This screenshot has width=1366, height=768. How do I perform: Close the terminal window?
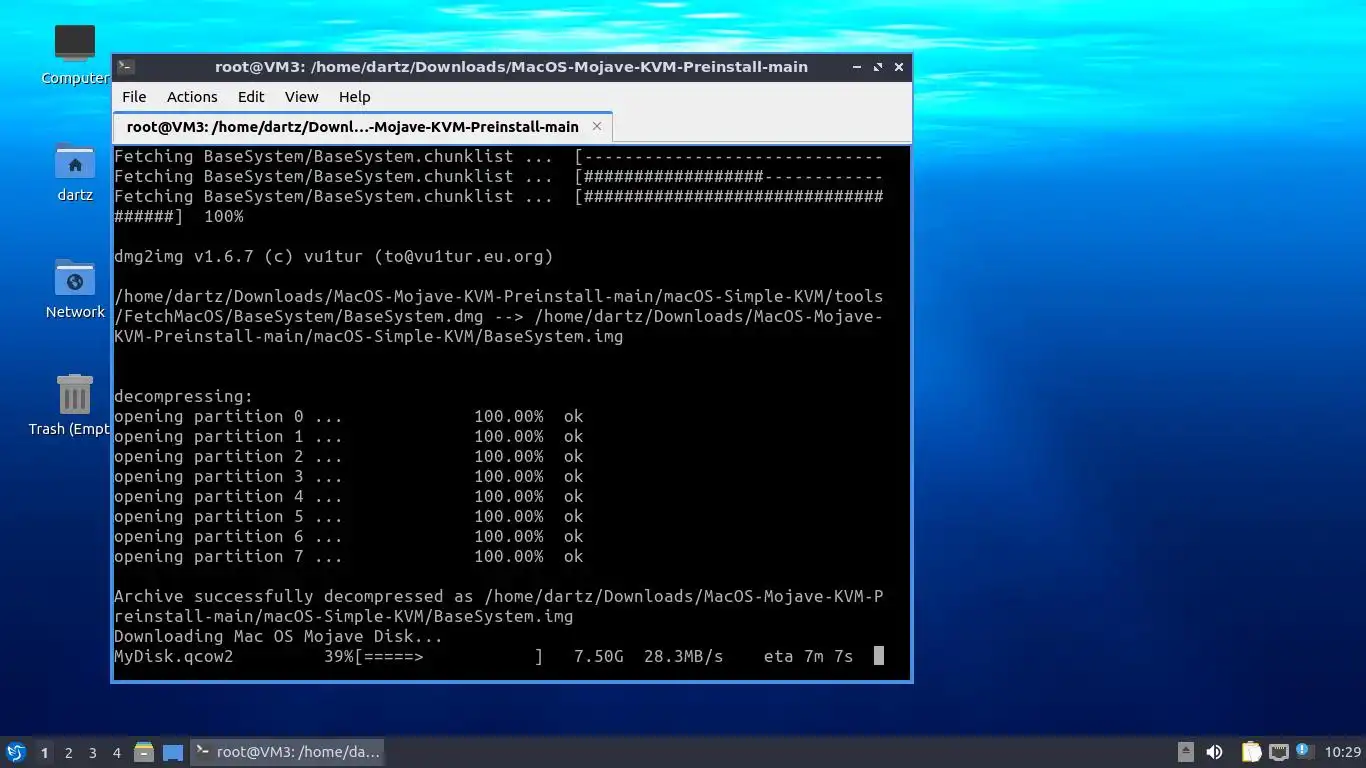[899, 67]
